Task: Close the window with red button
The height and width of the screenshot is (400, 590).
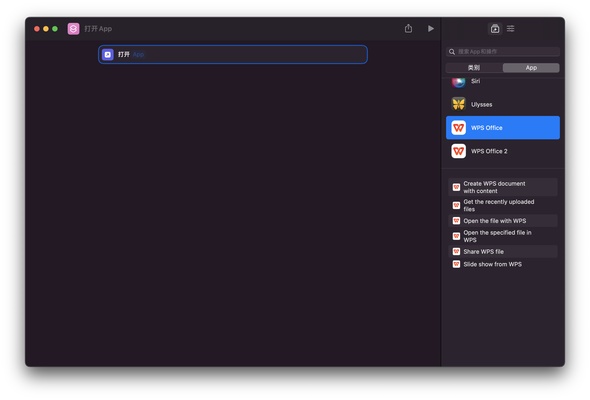Action: (x=37, y=29)
